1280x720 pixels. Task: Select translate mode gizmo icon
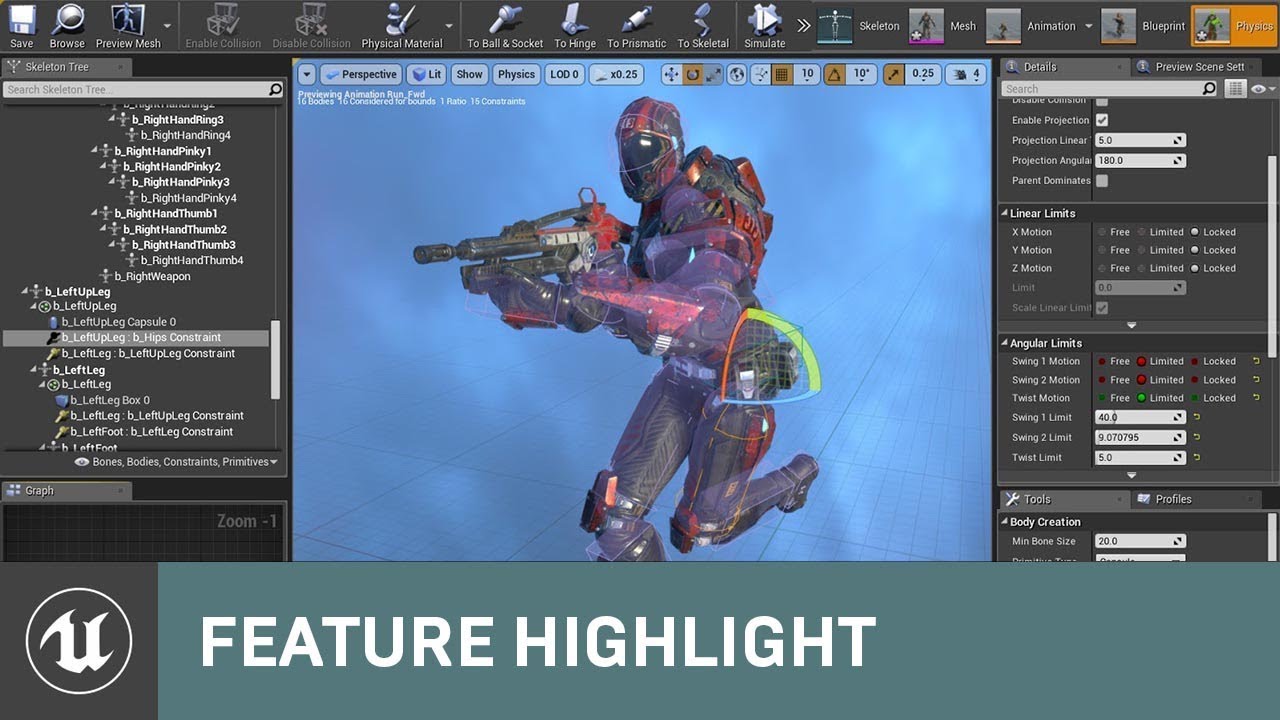[x=671, y=74]
